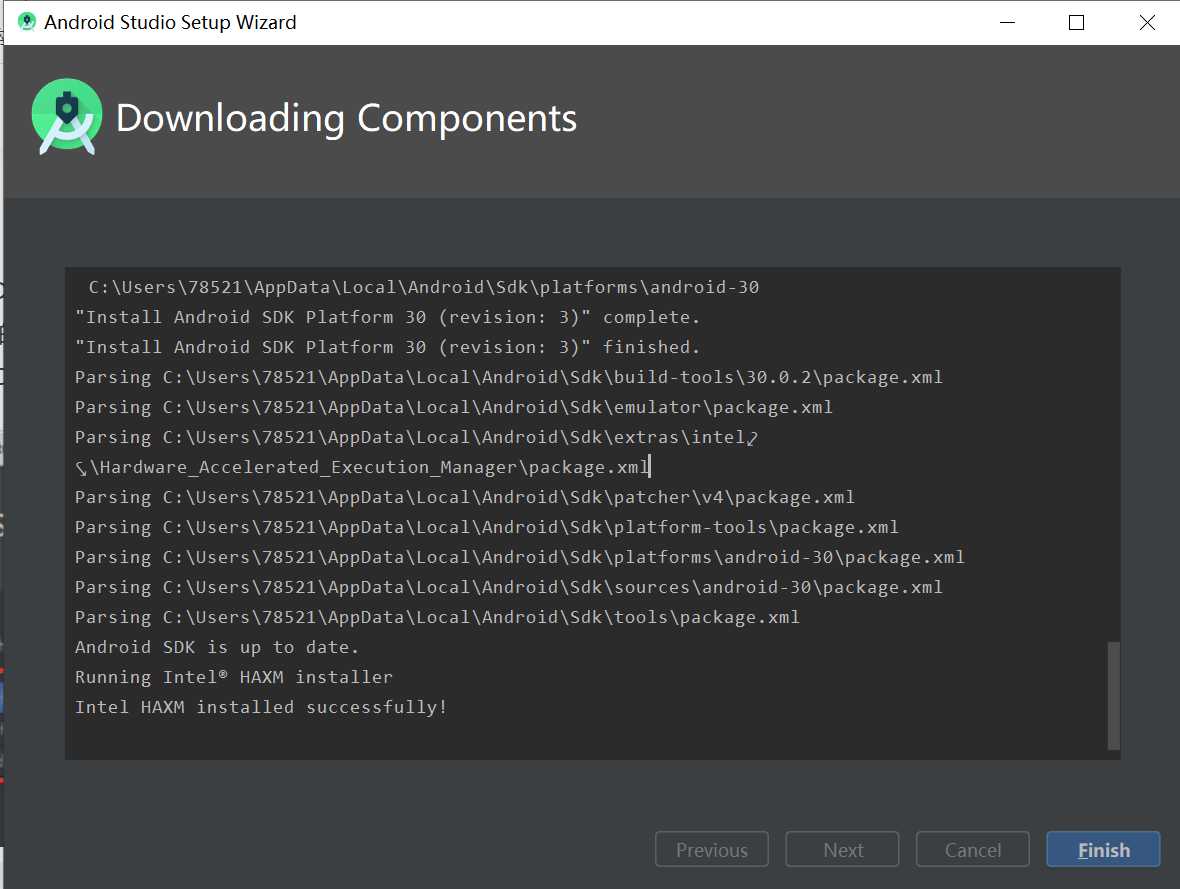
Task: Close the Setup Wizard window
Action: point(1147,23)
